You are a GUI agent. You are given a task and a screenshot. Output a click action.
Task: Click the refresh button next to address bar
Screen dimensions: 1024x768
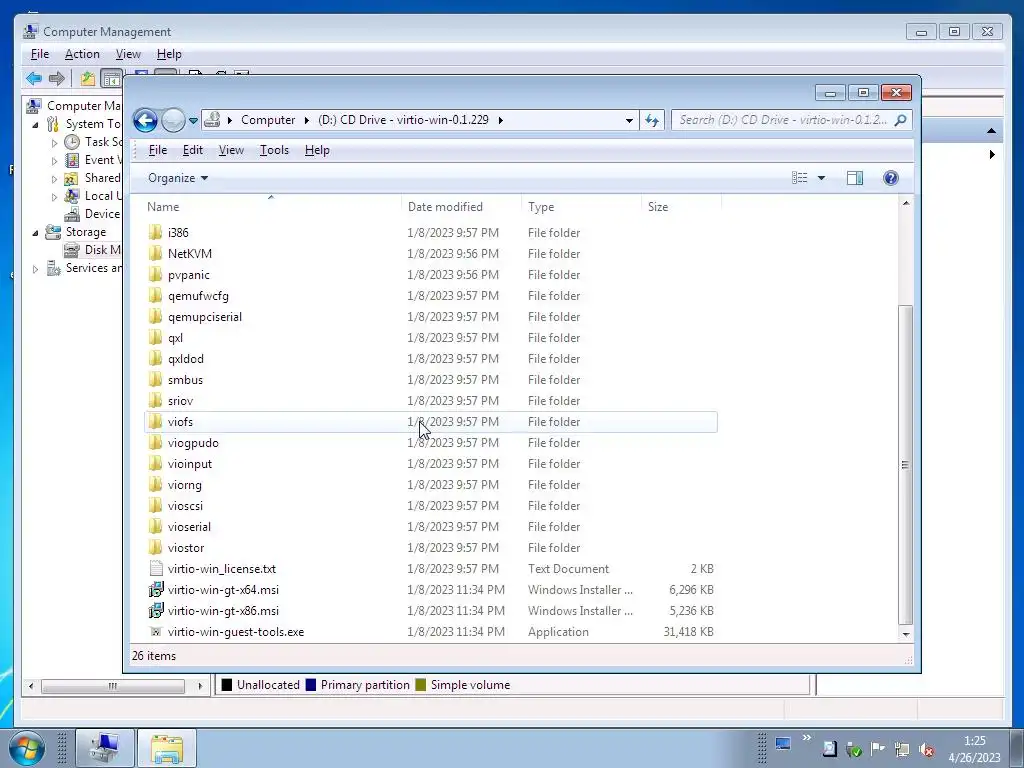(x=652, y=120)
